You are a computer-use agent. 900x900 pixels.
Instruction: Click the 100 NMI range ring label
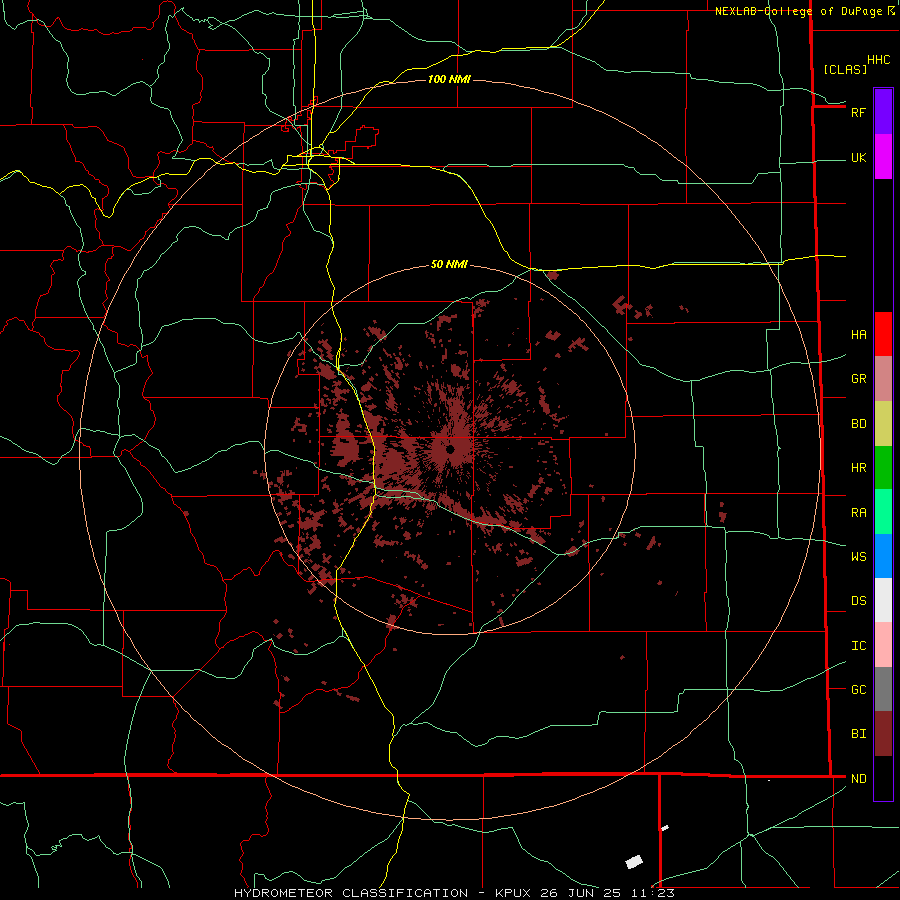449,79
